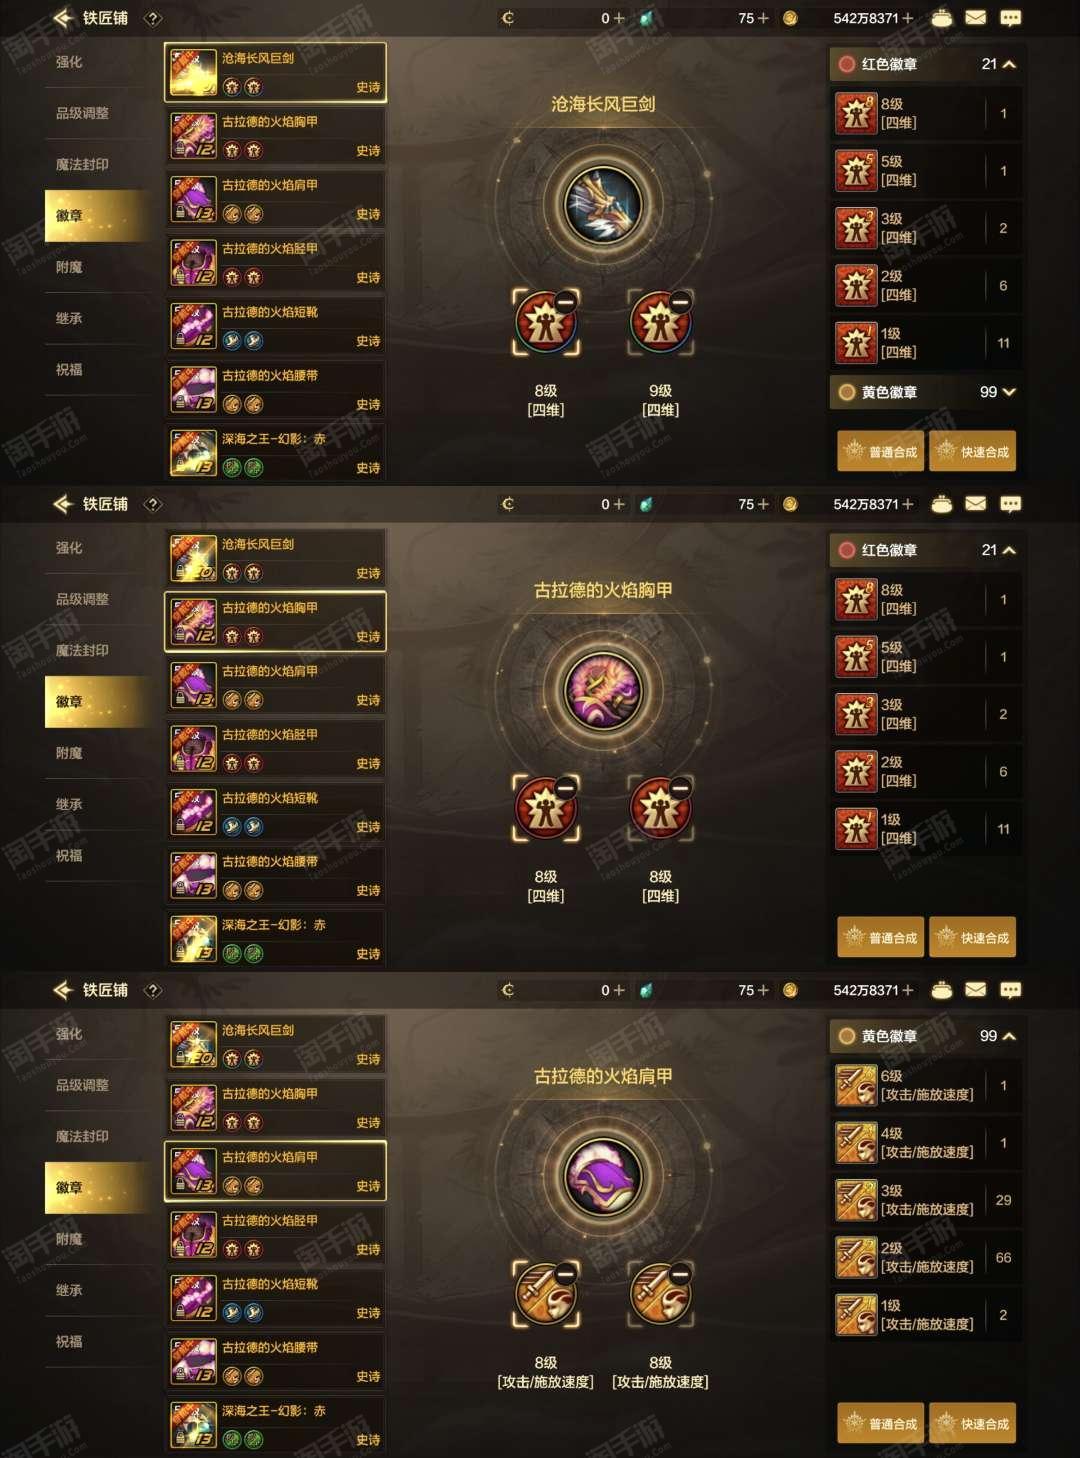Tap 快速合成 under the yellow emblem list
This screenshot has width=1080, height=1458.
(x=973, y=1423)
